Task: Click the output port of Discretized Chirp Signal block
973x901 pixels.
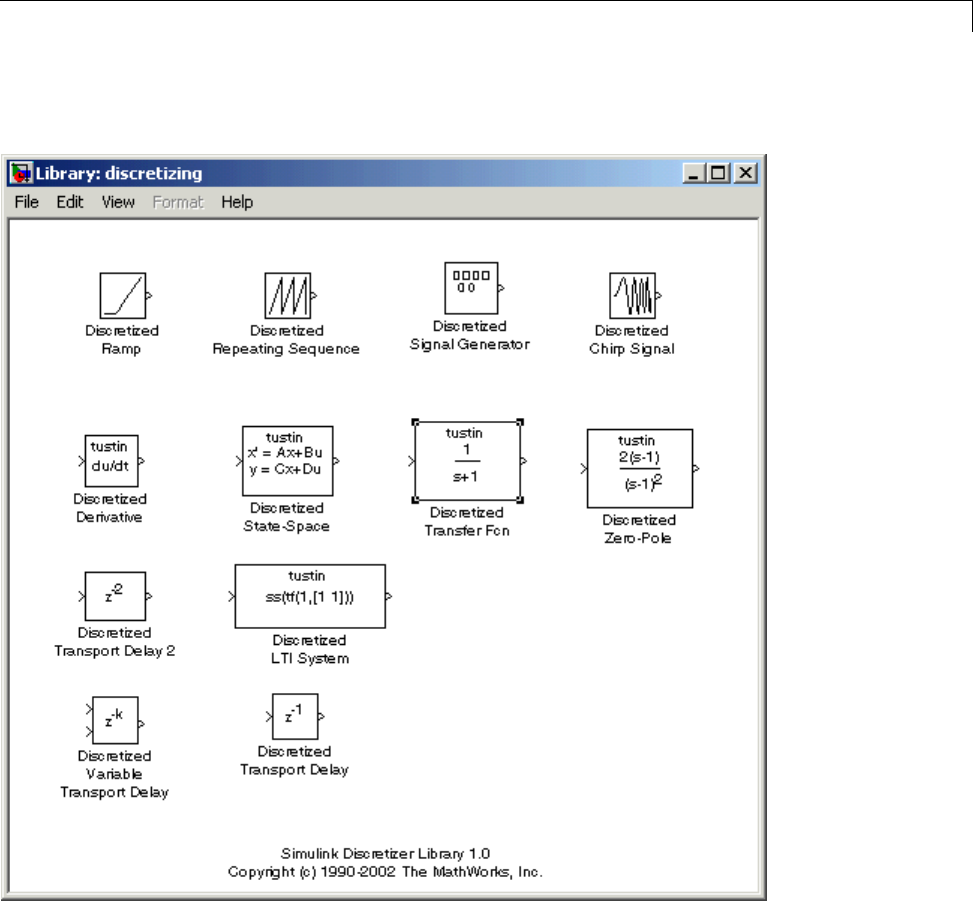Action: click(658, 296)
